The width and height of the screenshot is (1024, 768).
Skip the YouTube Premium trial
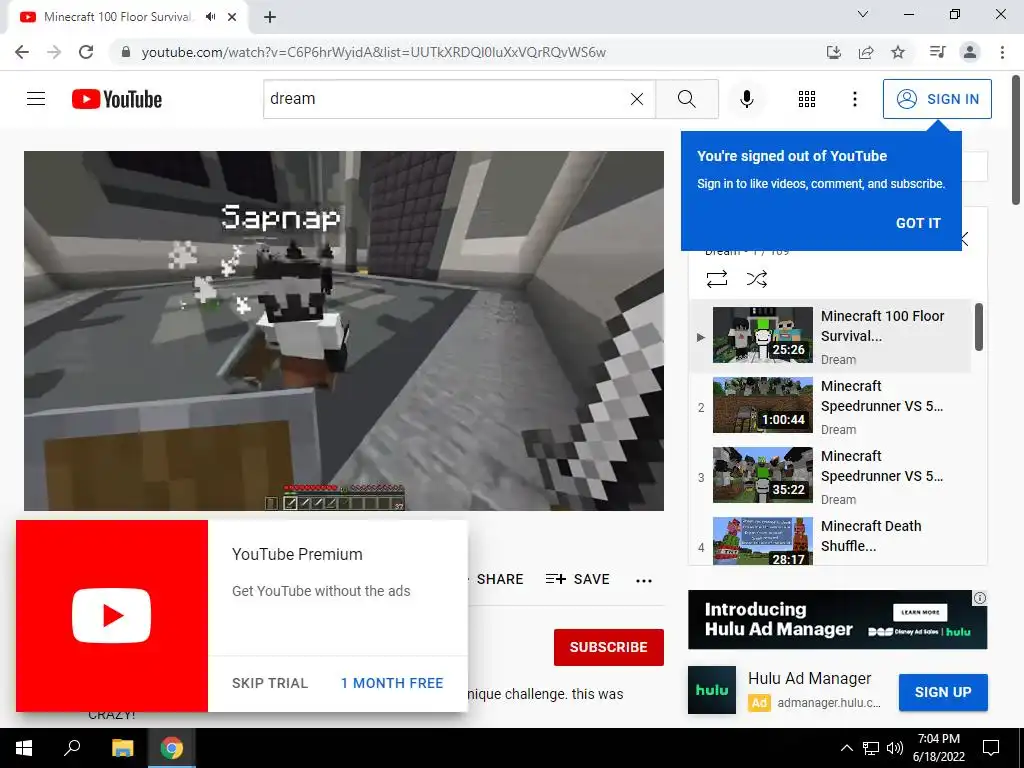point(270,683)
